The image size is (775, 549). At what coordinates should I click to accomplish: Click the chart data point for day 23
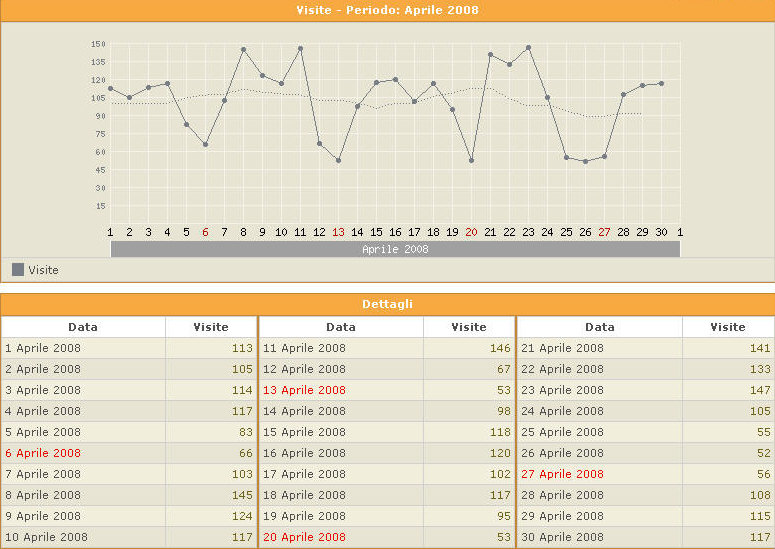coord(528,48)
